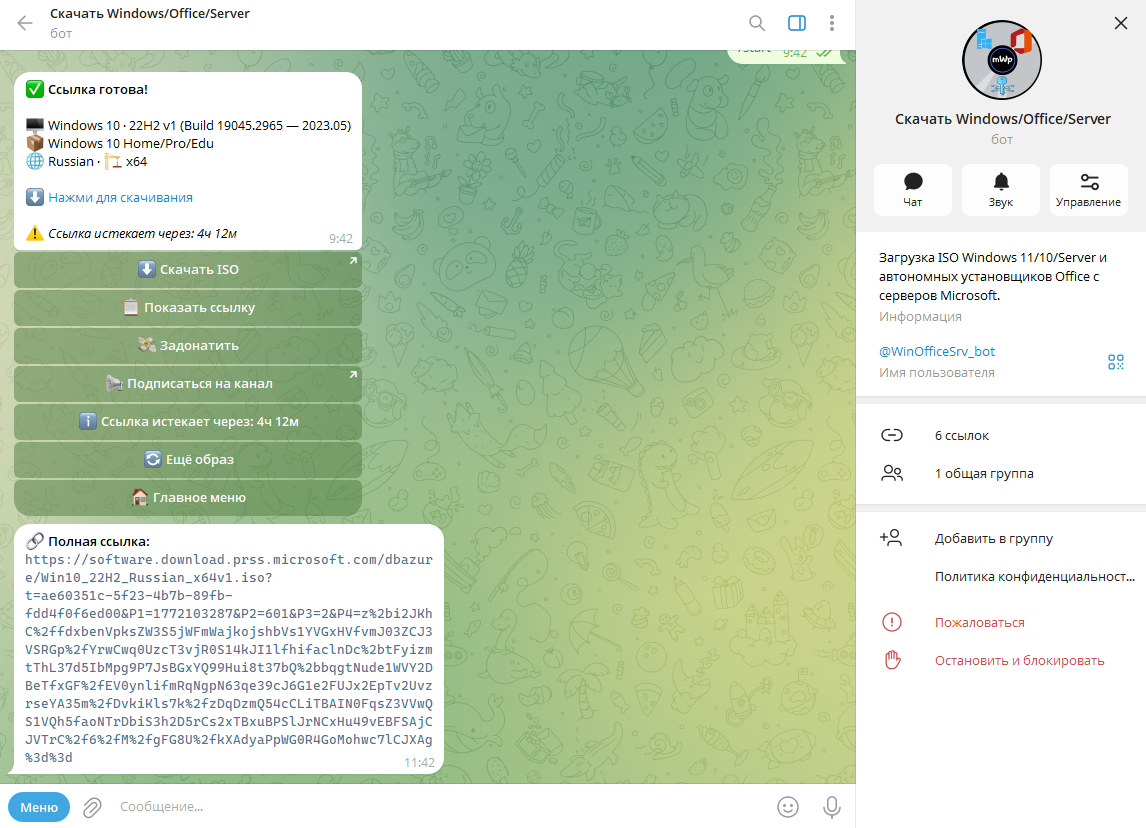Select Добавить в группу option
The width and height of the screenshot is (1146, 828).
[x=1001, y=539]
